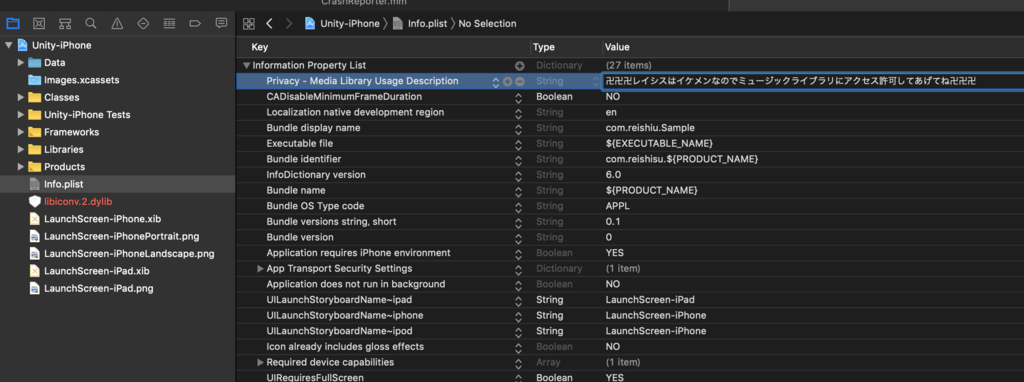This screenshot has height=382, width=1024.
Task: Add item with plus on Information Property List row
Action: pyautogui.click(x=520, y=66)
